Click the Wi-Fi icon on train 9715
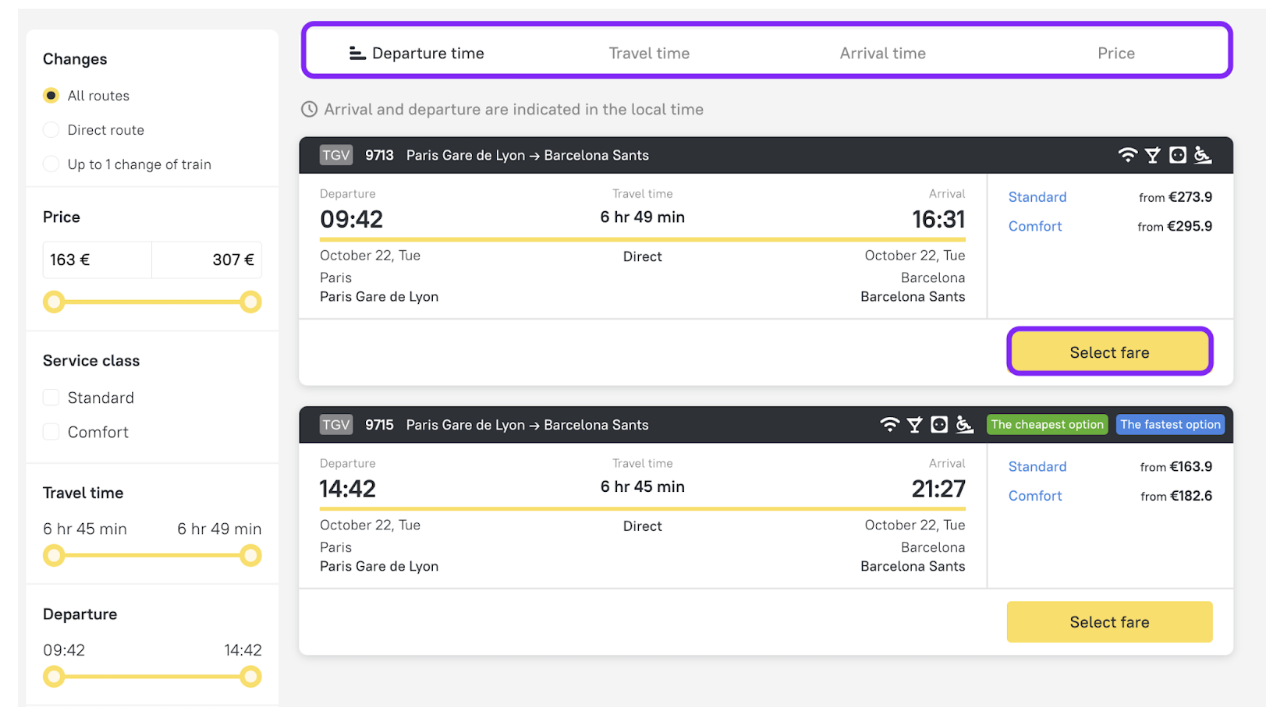This screenshot has width=1268, height=714. click(890, 425)
